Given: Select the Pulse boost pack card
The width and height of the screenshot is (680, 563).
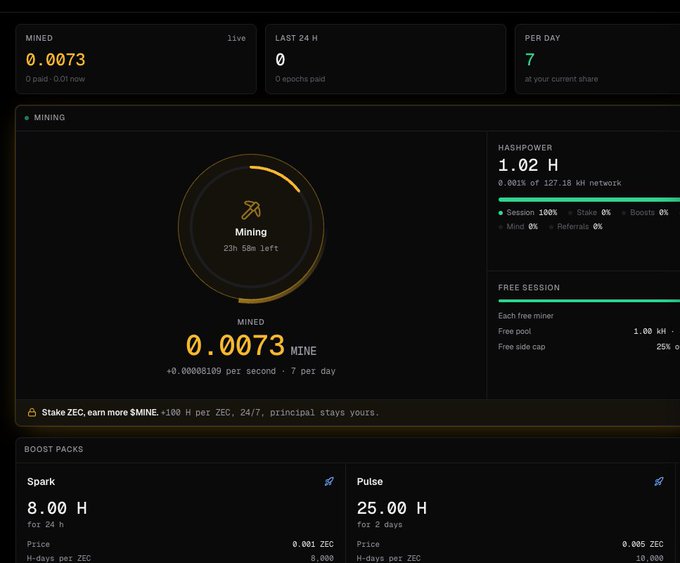Looking at the screenshot, I should pyautogui.click(x=510, y=513).
